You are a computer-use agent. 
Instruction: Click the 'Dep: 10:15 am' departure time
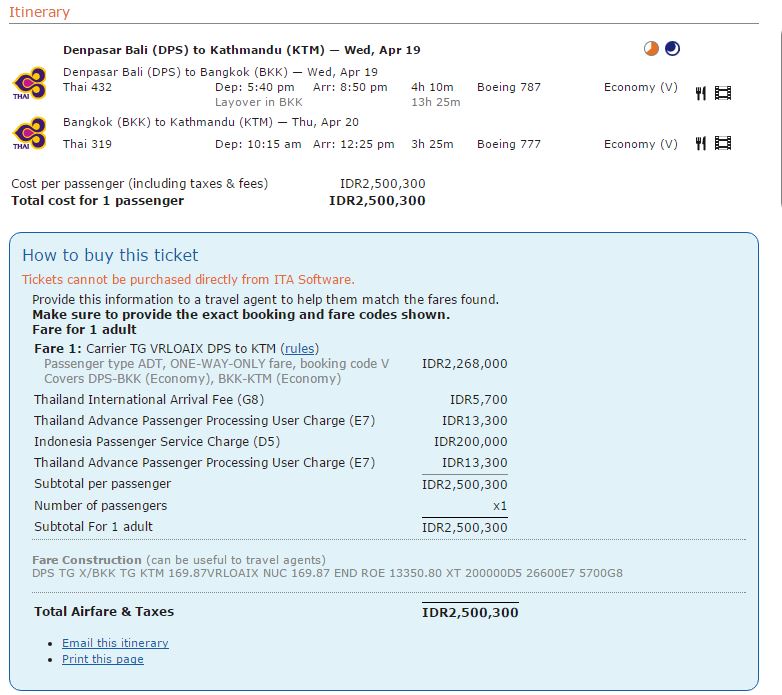258,144
